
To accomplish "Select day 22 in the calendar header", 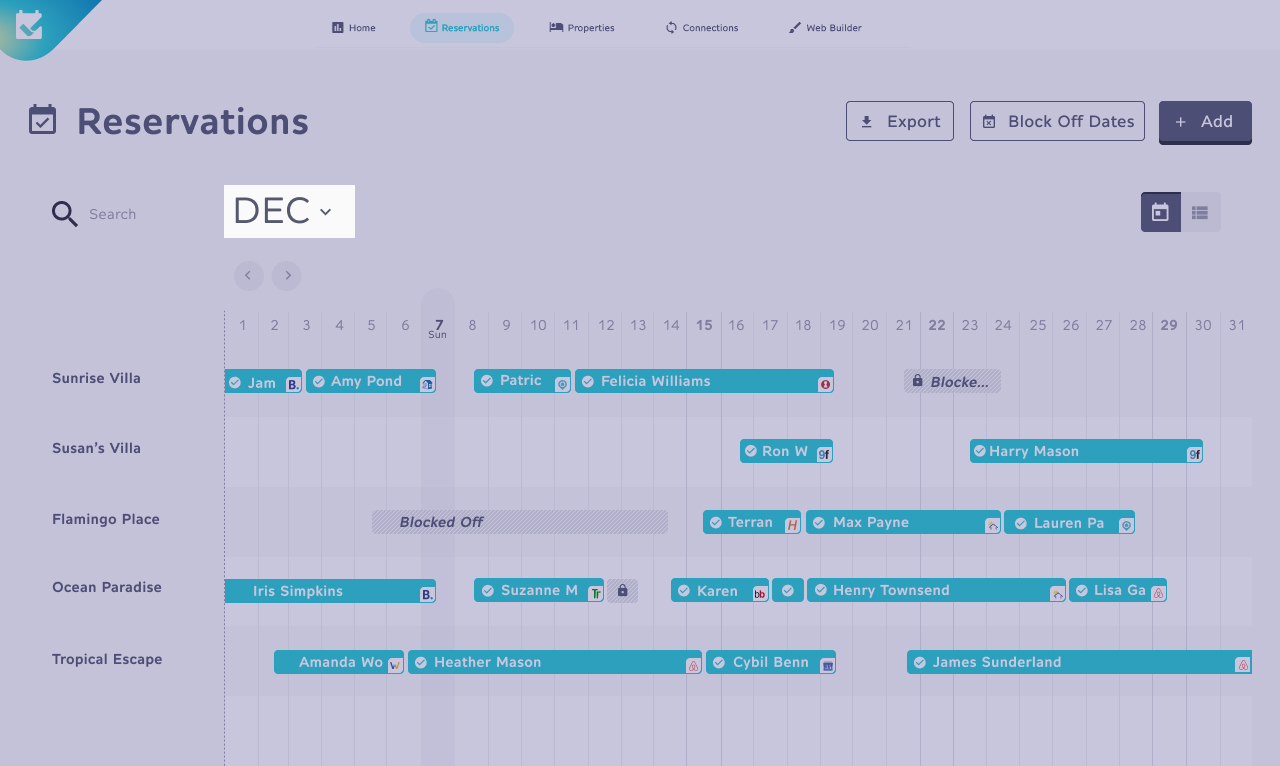I will pyautogui.click(x=937, y=325).
